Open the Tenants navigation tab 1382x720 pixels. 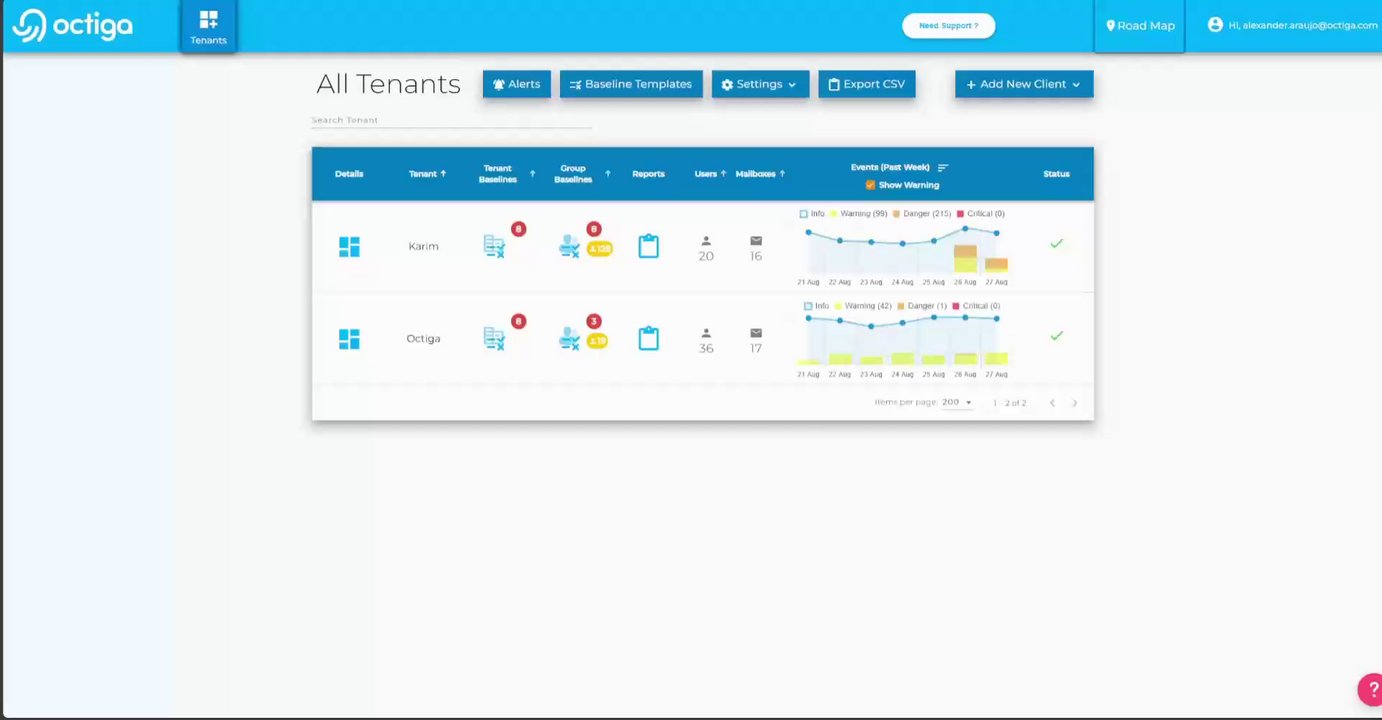(208, 27)
